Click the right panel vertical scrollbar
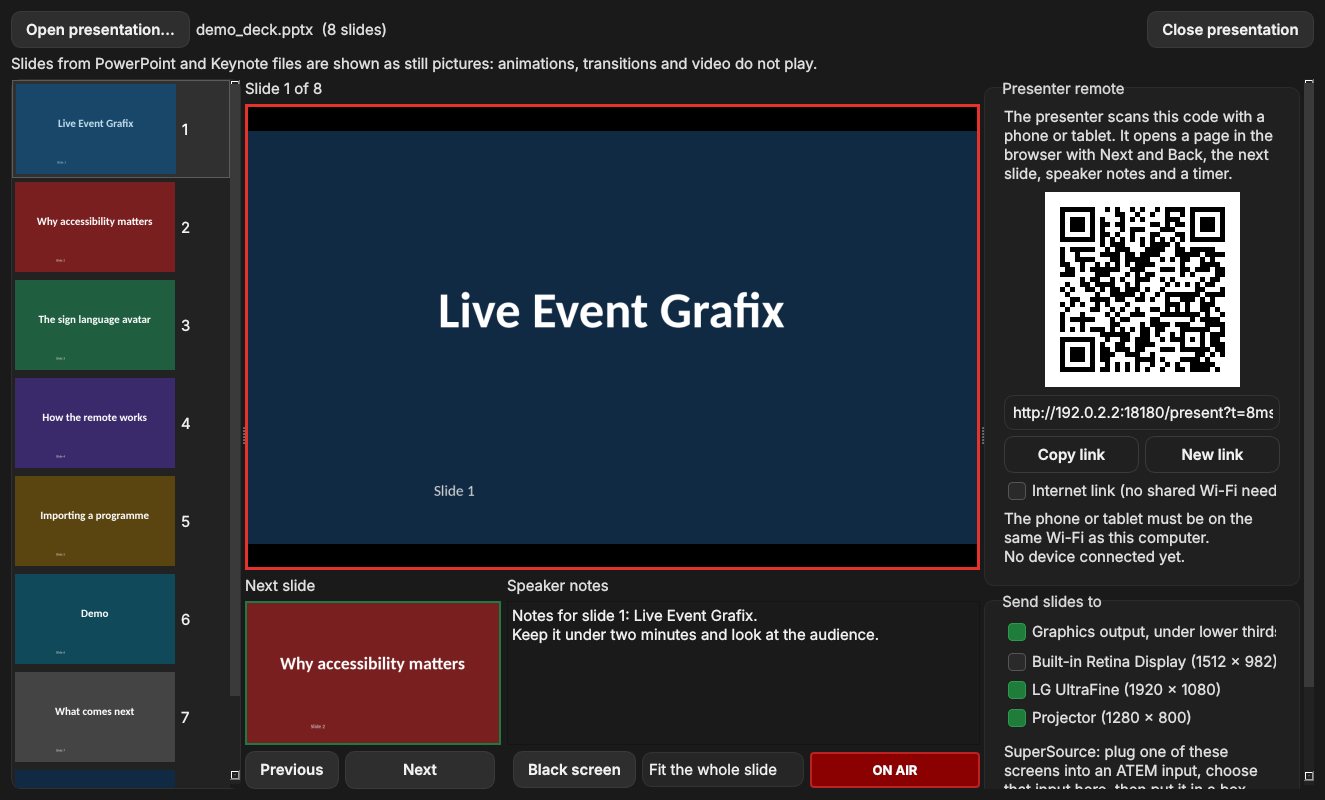The width and height of the screenshot is (1325, 800). [x=1309, y=386]
